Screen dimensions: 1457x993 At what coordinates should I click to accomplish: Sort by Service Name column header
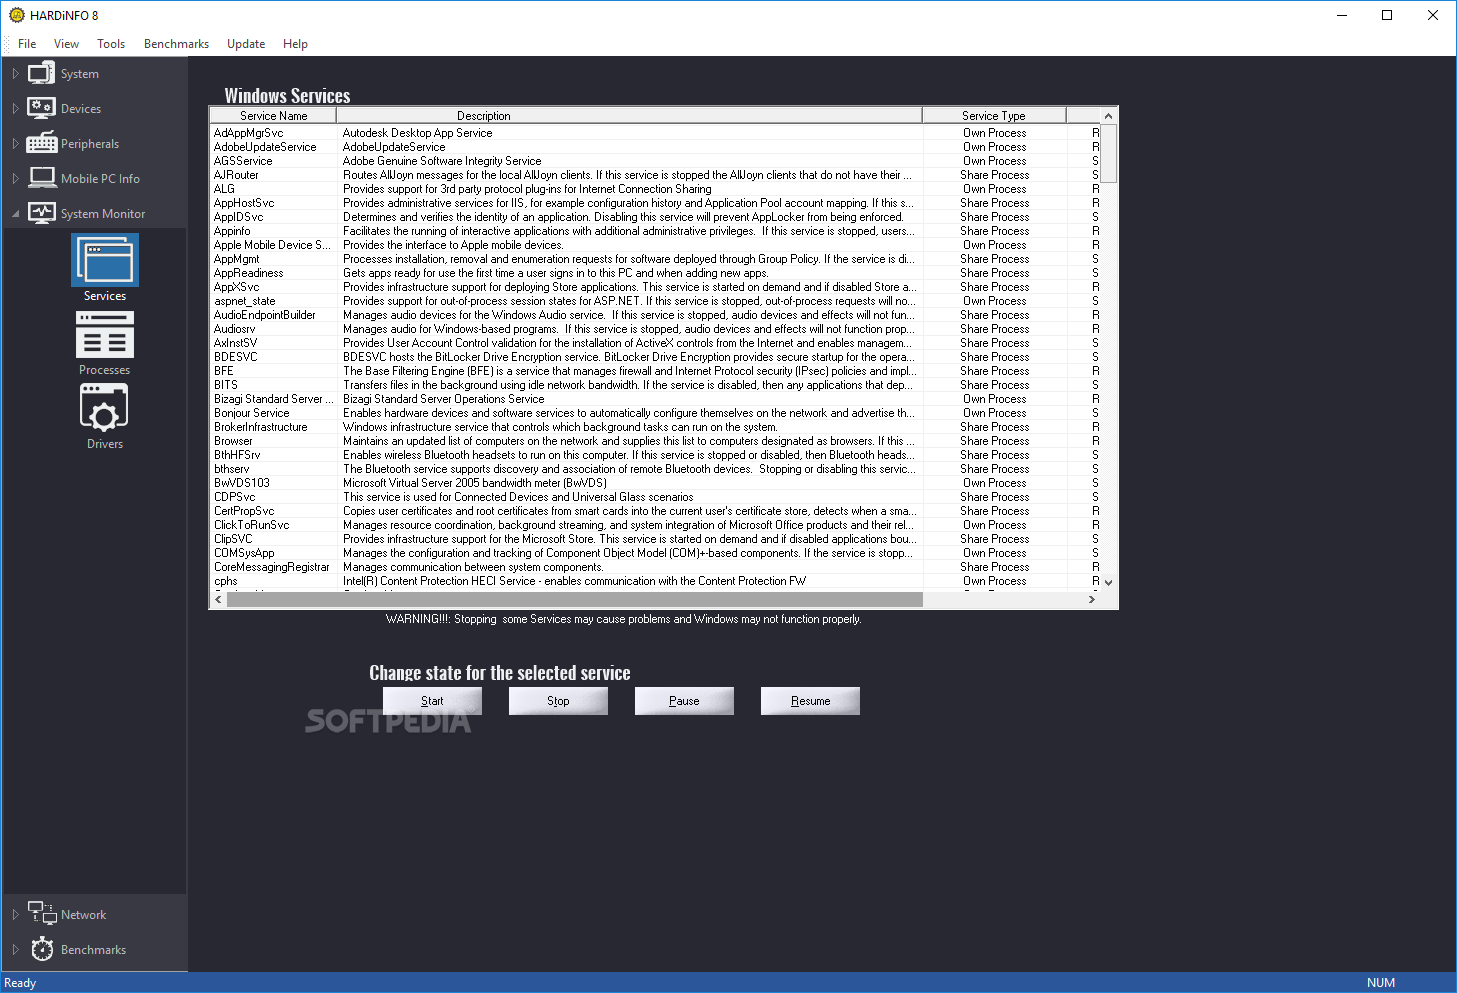point(273,116)
